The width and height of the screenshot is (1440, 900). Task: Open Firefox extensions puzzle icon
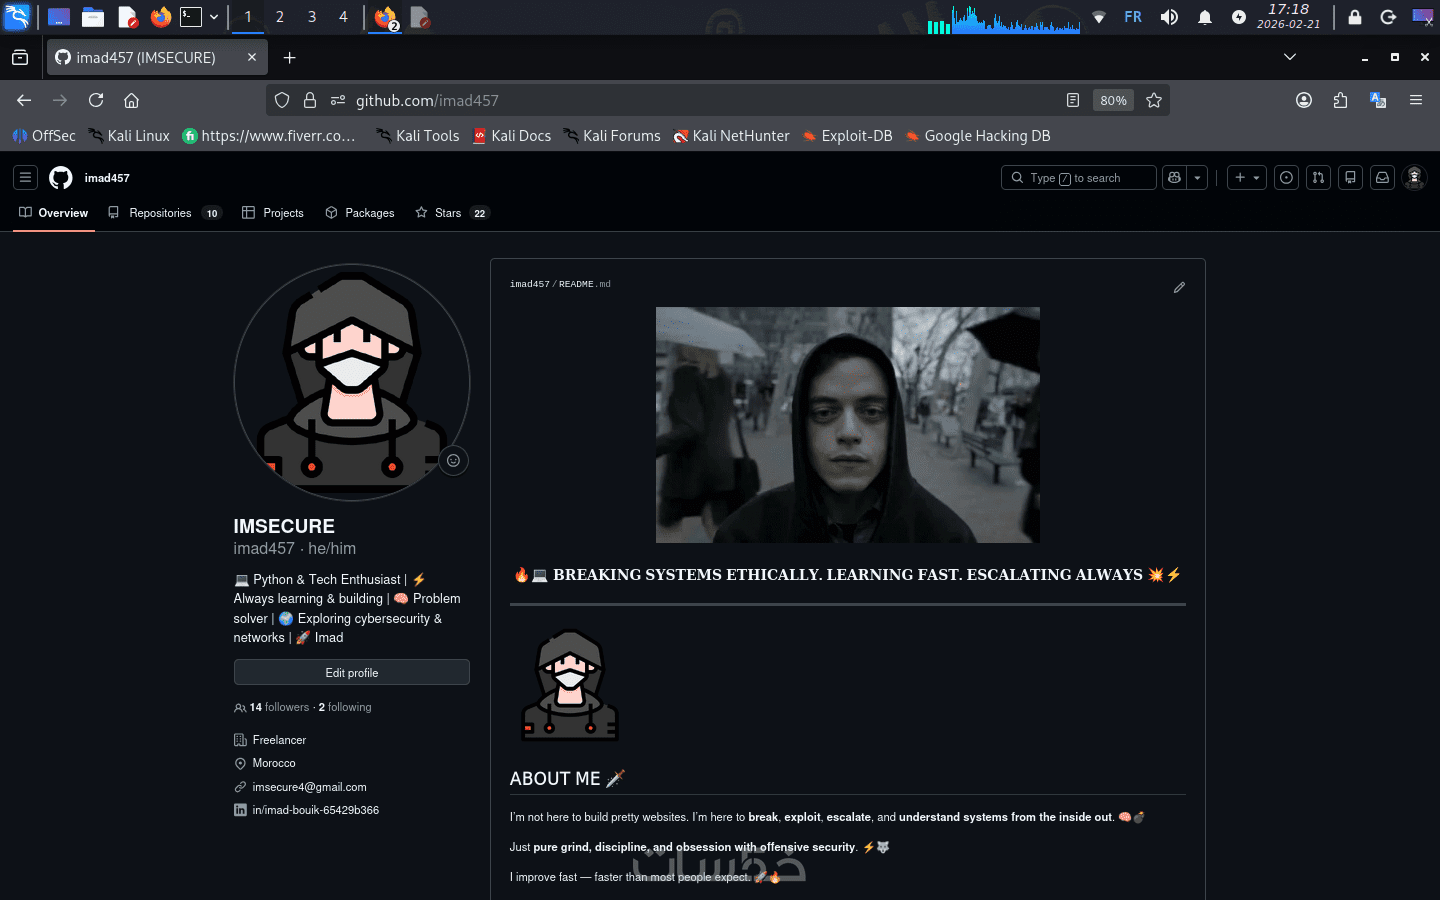point(1341,100)
